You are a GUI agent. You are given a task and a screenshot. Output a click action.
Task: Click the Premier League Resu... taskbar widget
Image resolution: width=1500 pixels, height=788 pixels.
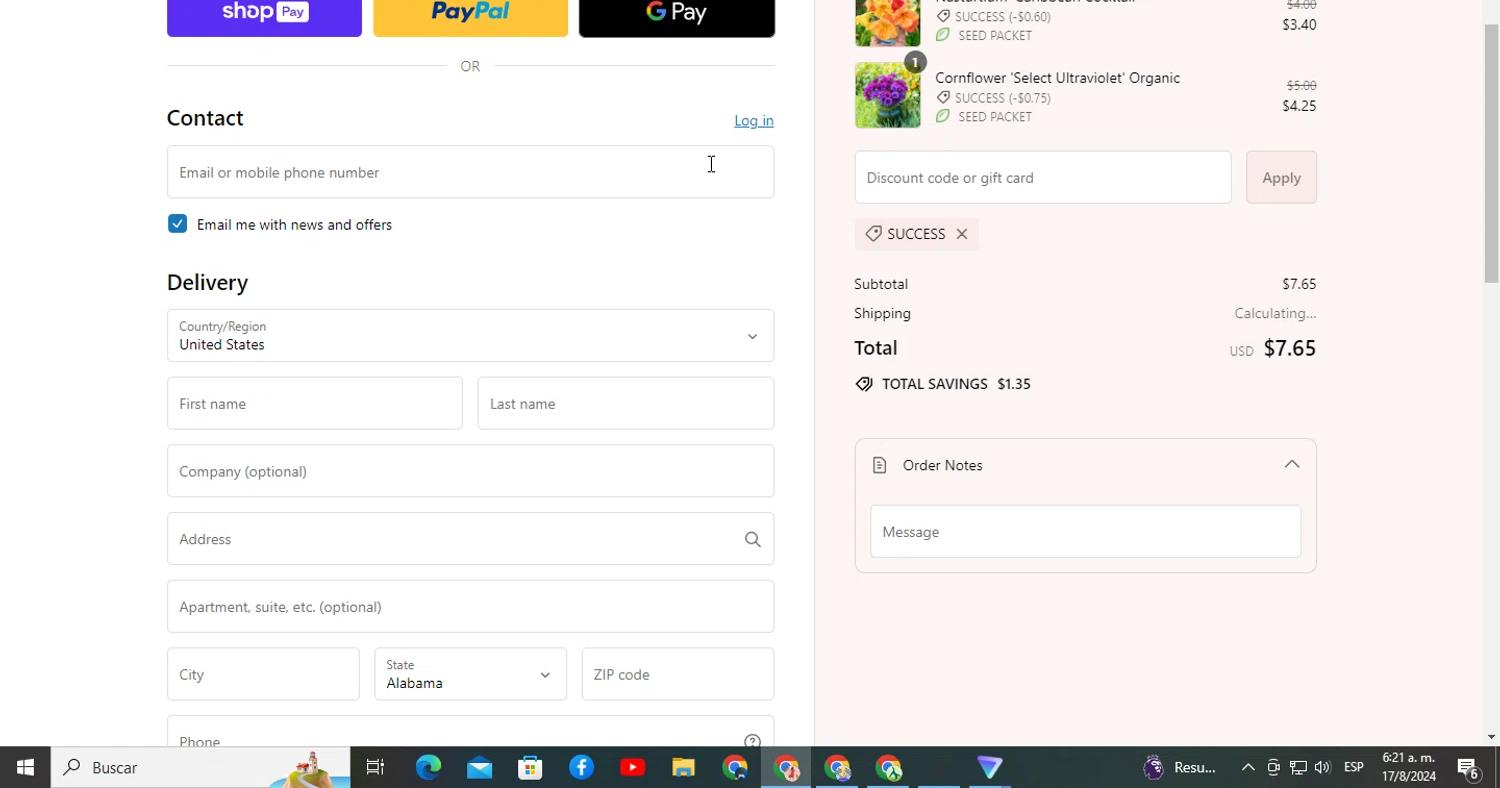pyautogui.click(x=1180, y=767)
